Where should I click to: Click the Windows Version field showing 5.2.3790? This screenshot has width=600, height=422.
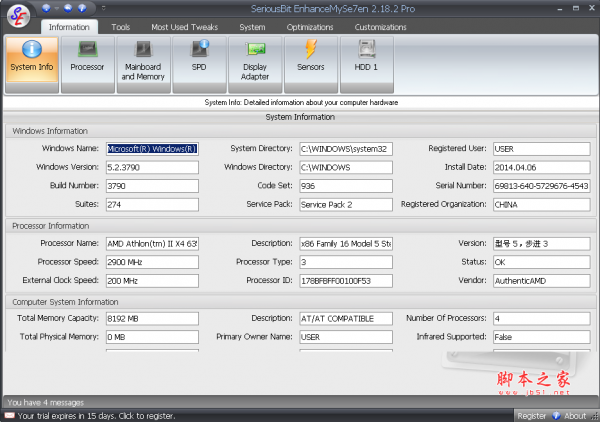(x=152, y=167)
